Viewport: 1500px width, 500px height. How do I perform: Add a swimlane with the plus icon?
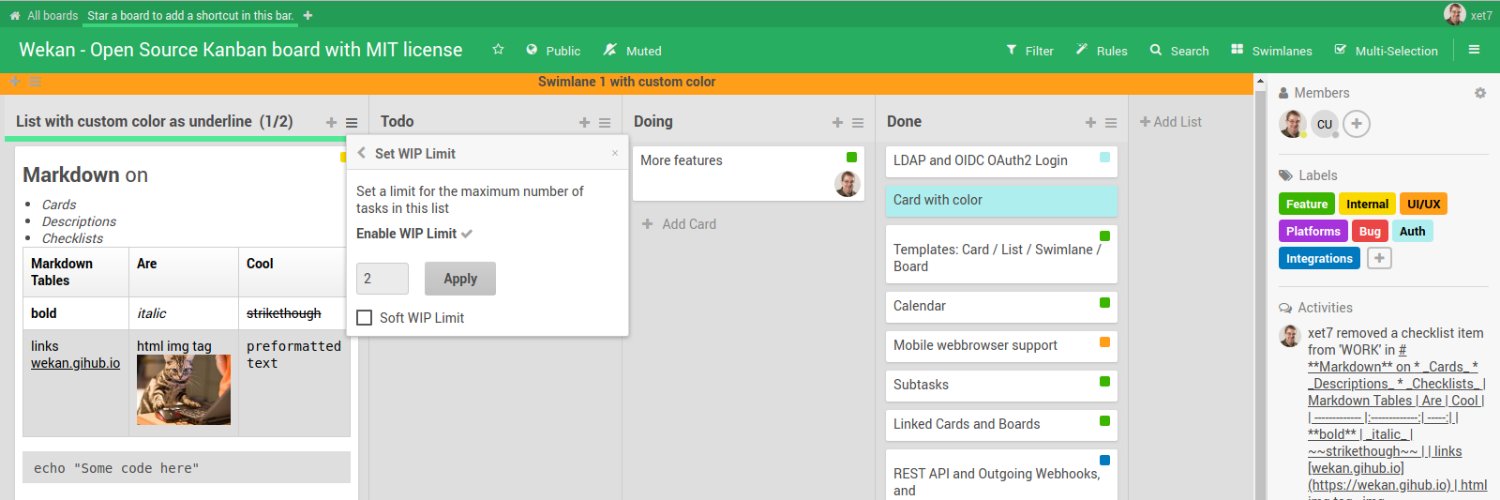click(15, 82)
